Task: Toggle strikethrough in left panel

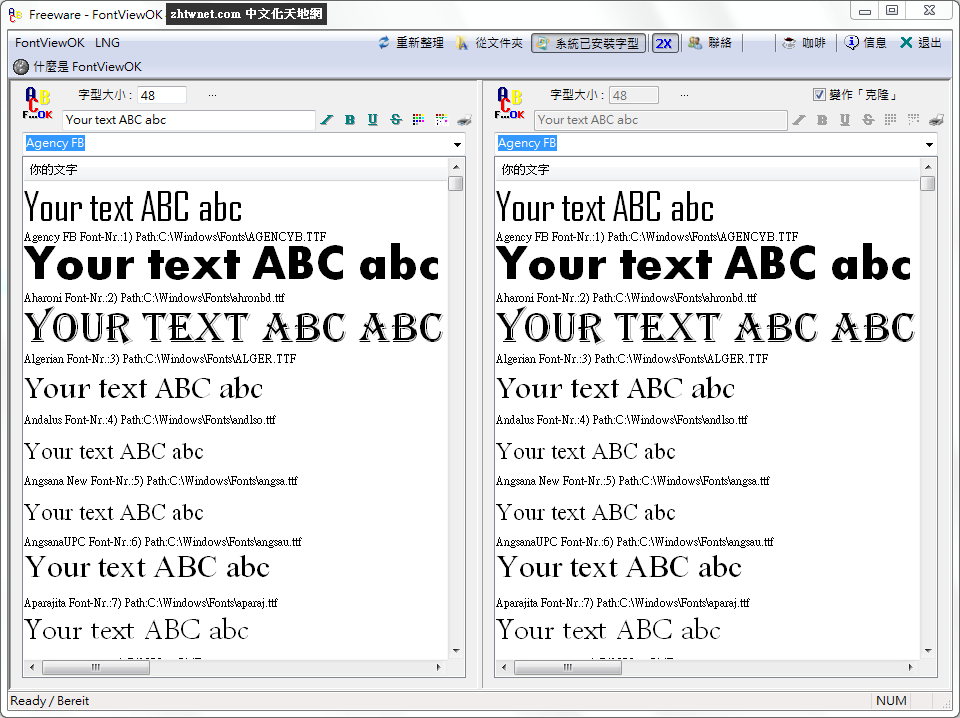Action: point(396,120)
